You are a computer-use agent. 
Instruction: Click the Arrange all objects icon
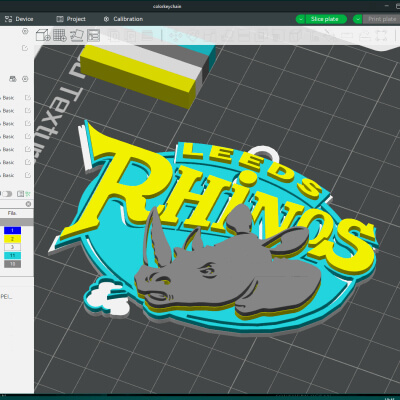coord(93,35)
